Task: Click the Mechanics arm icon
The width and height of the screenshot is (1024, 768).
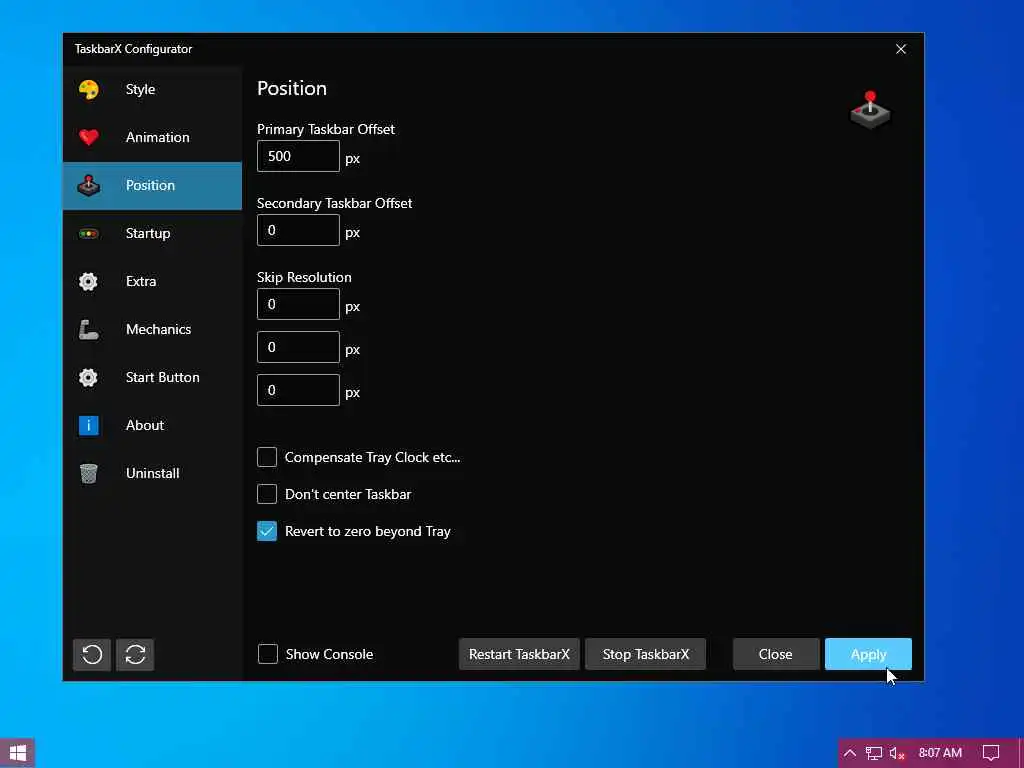Action: [89, 330]
